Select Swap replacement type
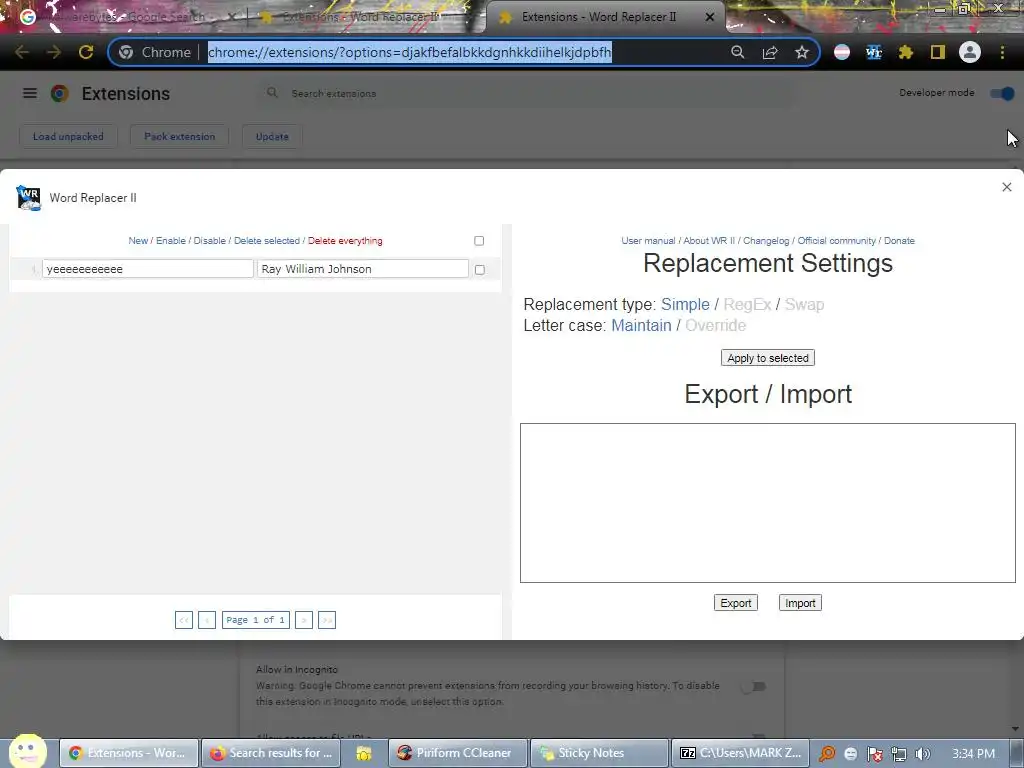1024x768 pixels. 804,304
